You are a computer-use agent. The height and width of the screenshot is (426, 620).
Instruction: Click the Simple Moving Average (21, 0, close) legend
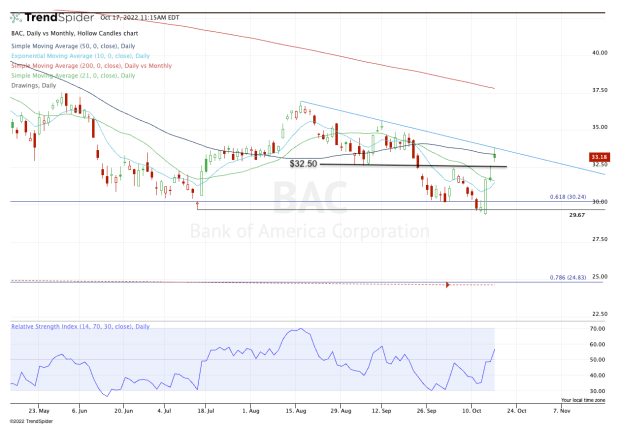73,76
